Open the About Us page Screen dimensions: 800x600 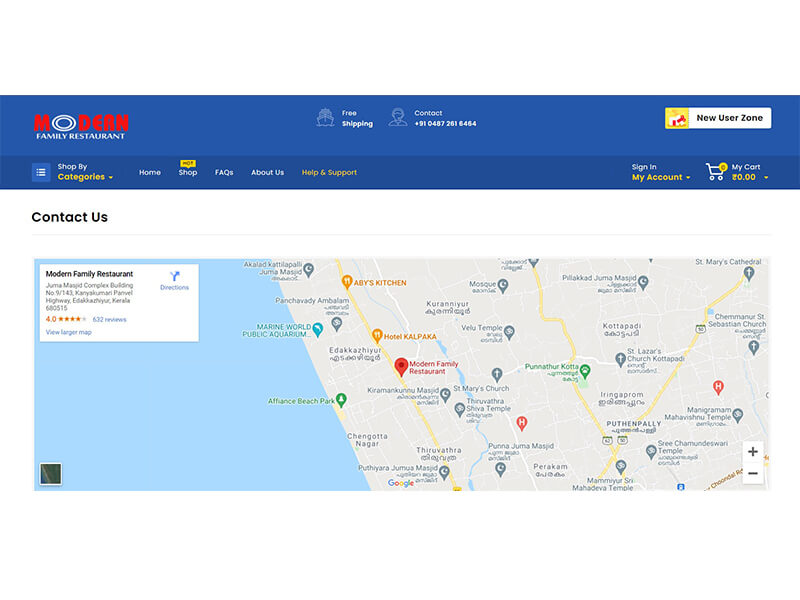click(267, 172)
